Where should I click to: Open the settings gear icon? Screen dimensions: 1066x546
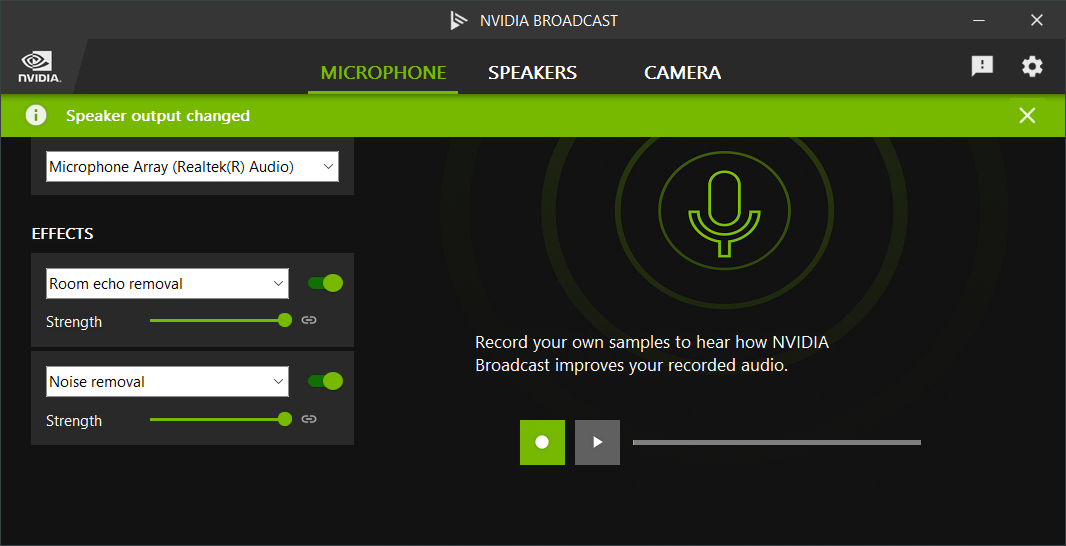(1032, 67)
